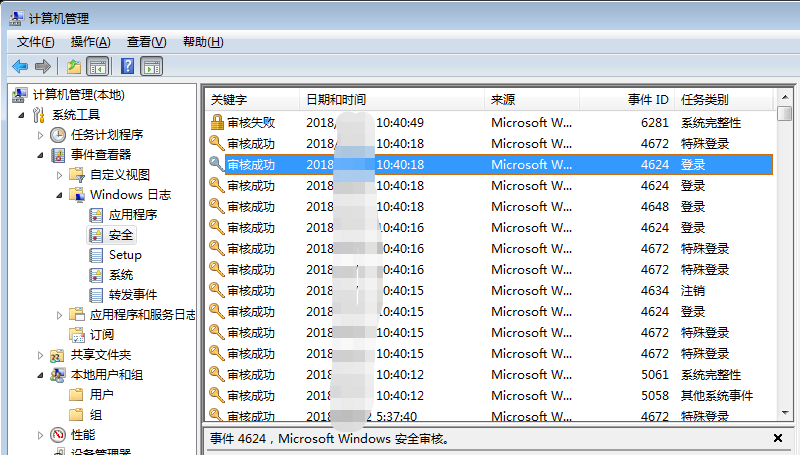Click the blue Help question mark icon
This screenshot has width=800, height=455.
[x=127, y=66]
